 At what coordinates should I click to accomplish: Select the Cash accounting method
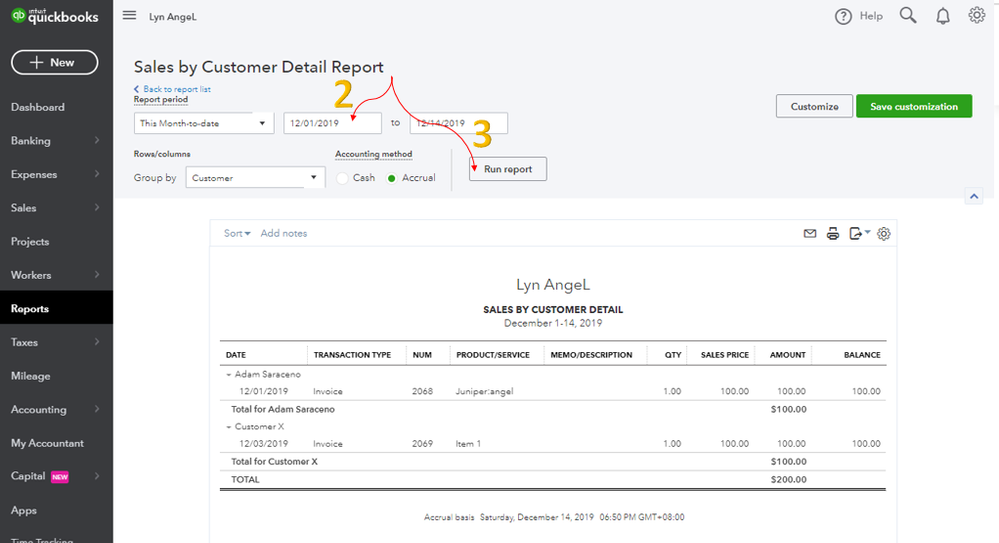pos(343,178)
